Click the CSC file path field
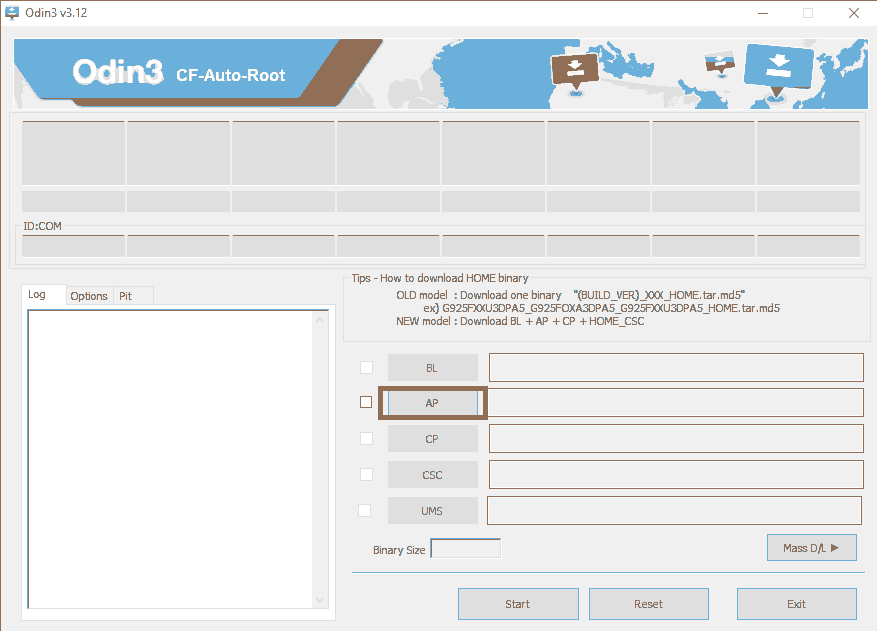 tap(676, 475)
